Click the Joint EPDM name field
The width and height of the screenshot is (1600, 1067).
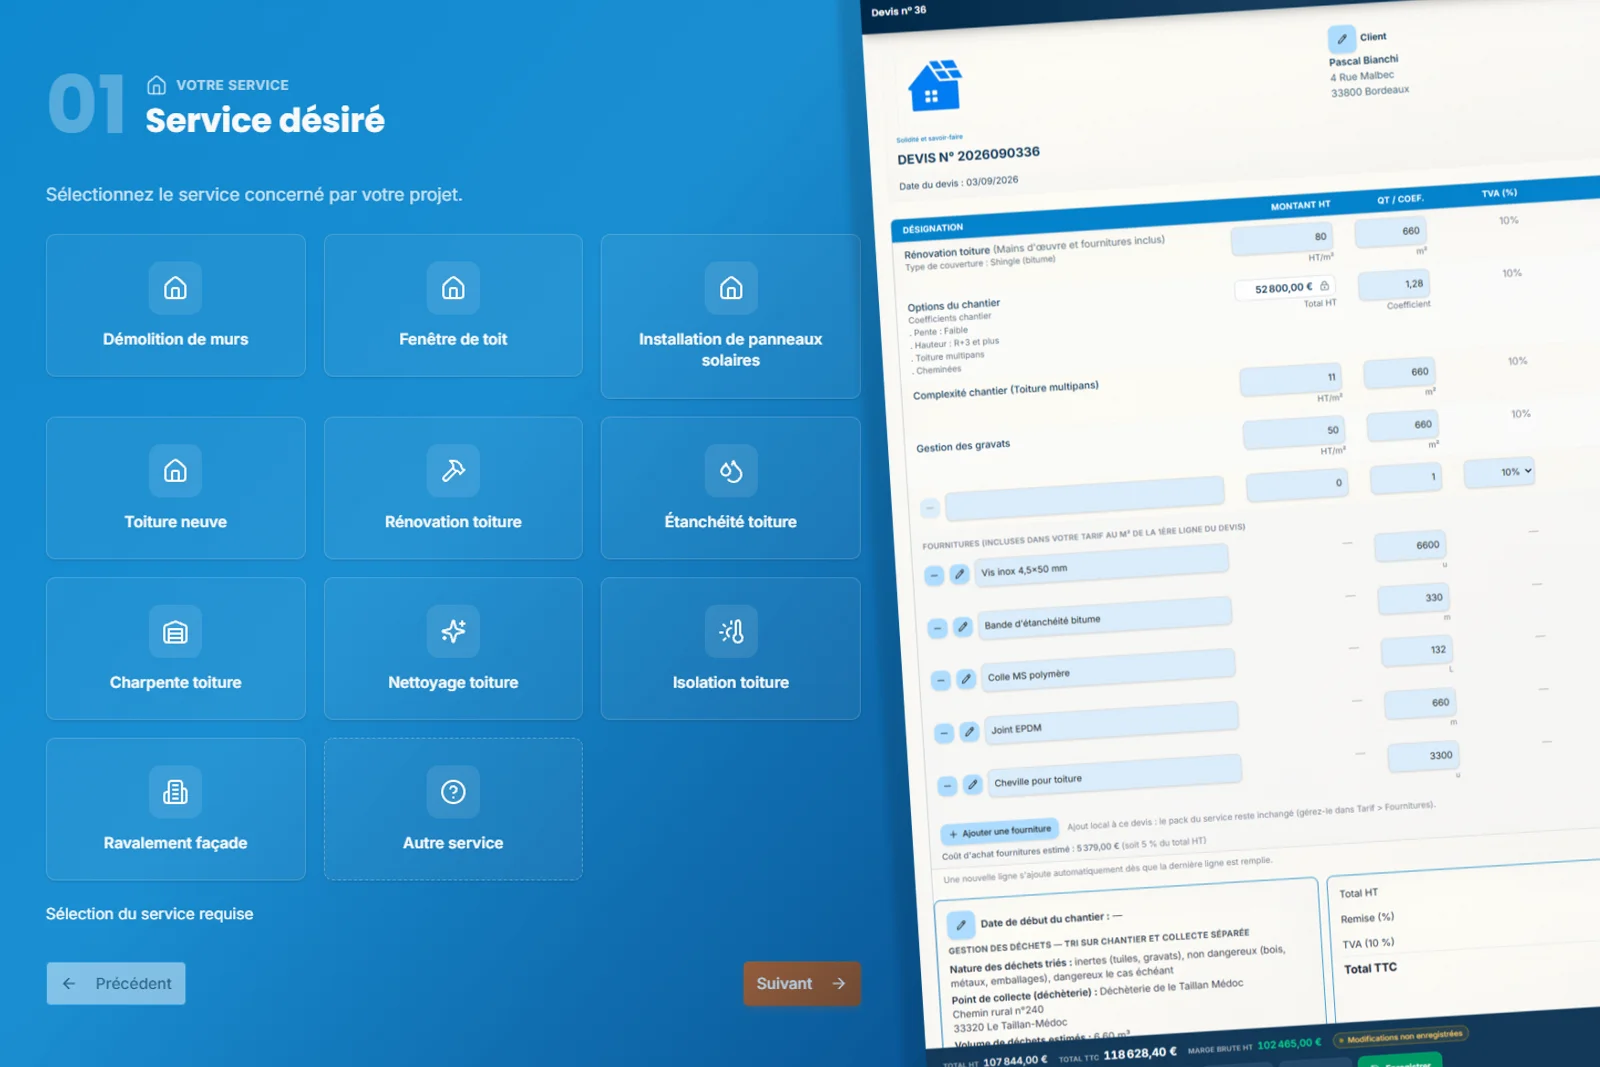1111,721
